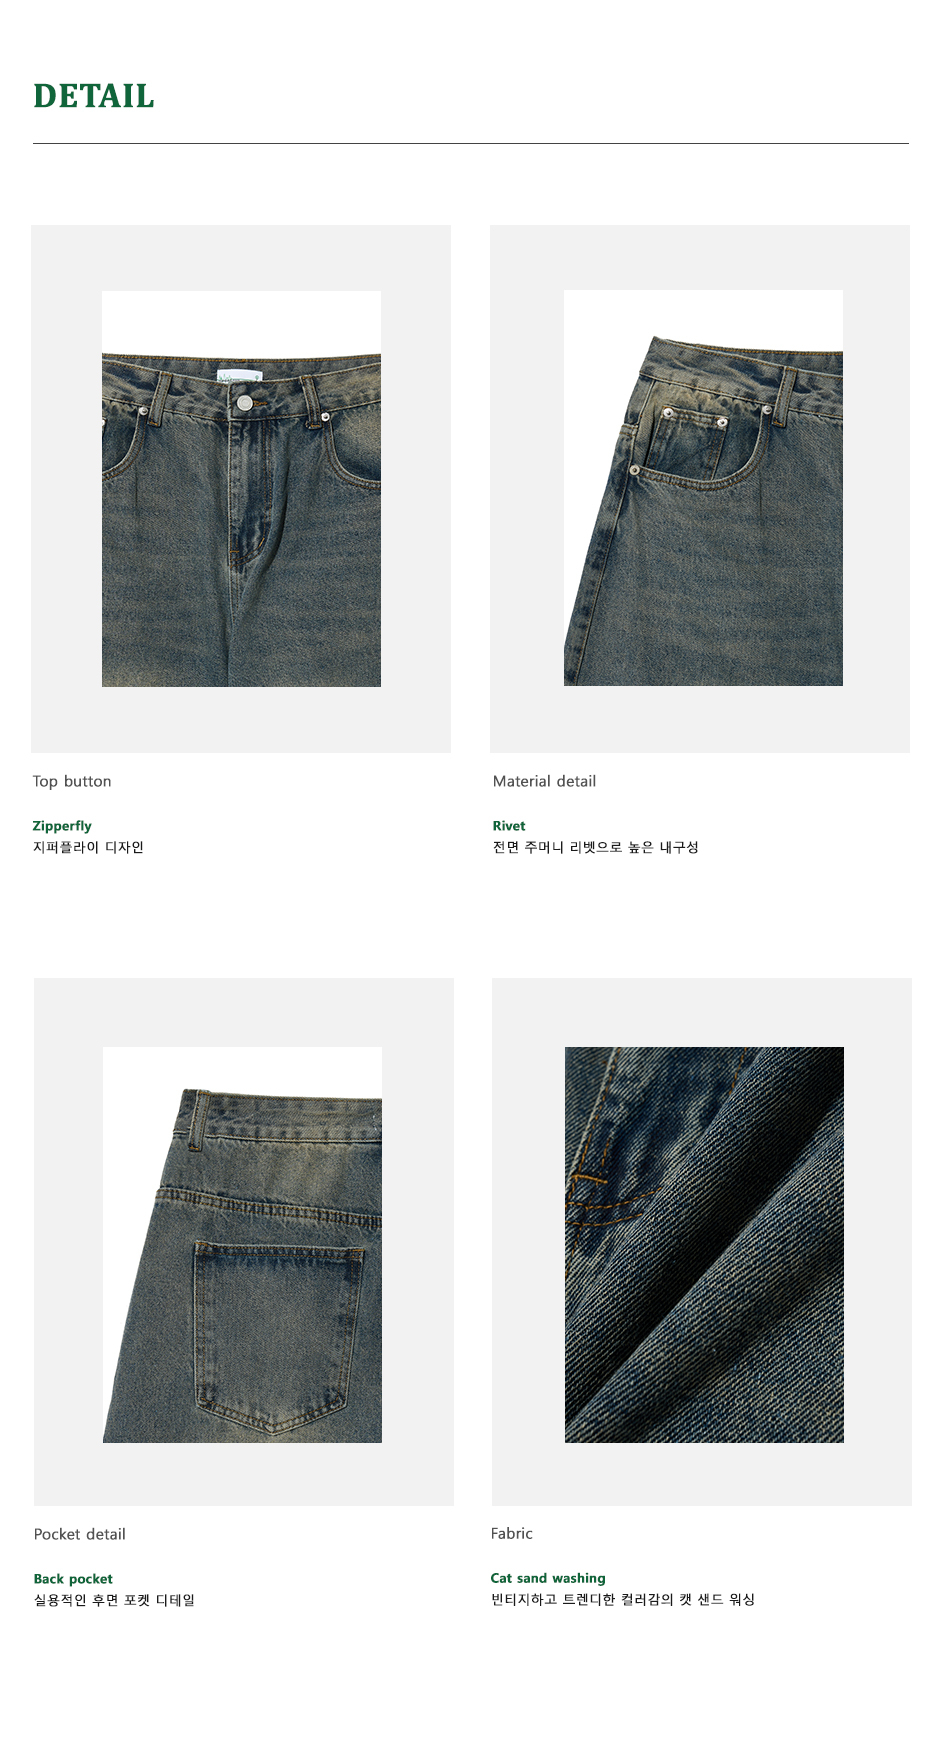The height and width of the screenshot is (1739, 950).
Task: Click the waistband button on the jeans
Action: coord(245,403)
